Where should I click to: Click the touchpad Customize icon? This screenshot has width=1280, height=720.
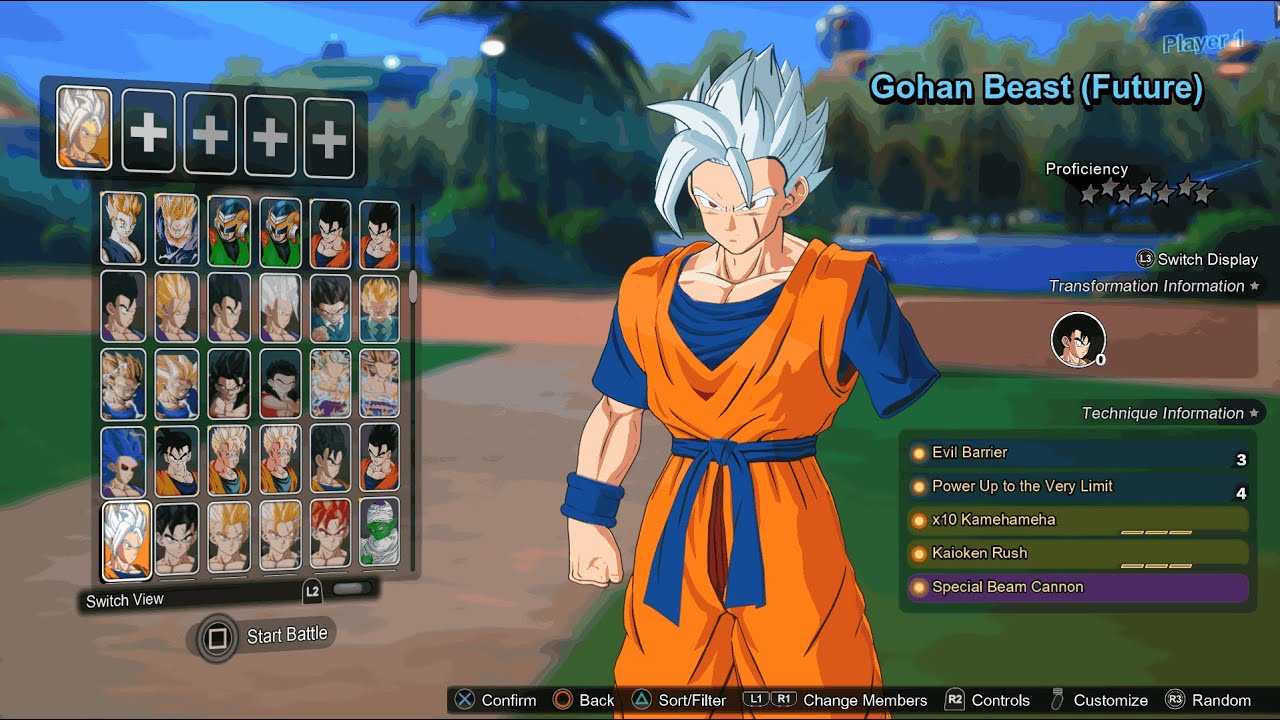[1057, 700]
